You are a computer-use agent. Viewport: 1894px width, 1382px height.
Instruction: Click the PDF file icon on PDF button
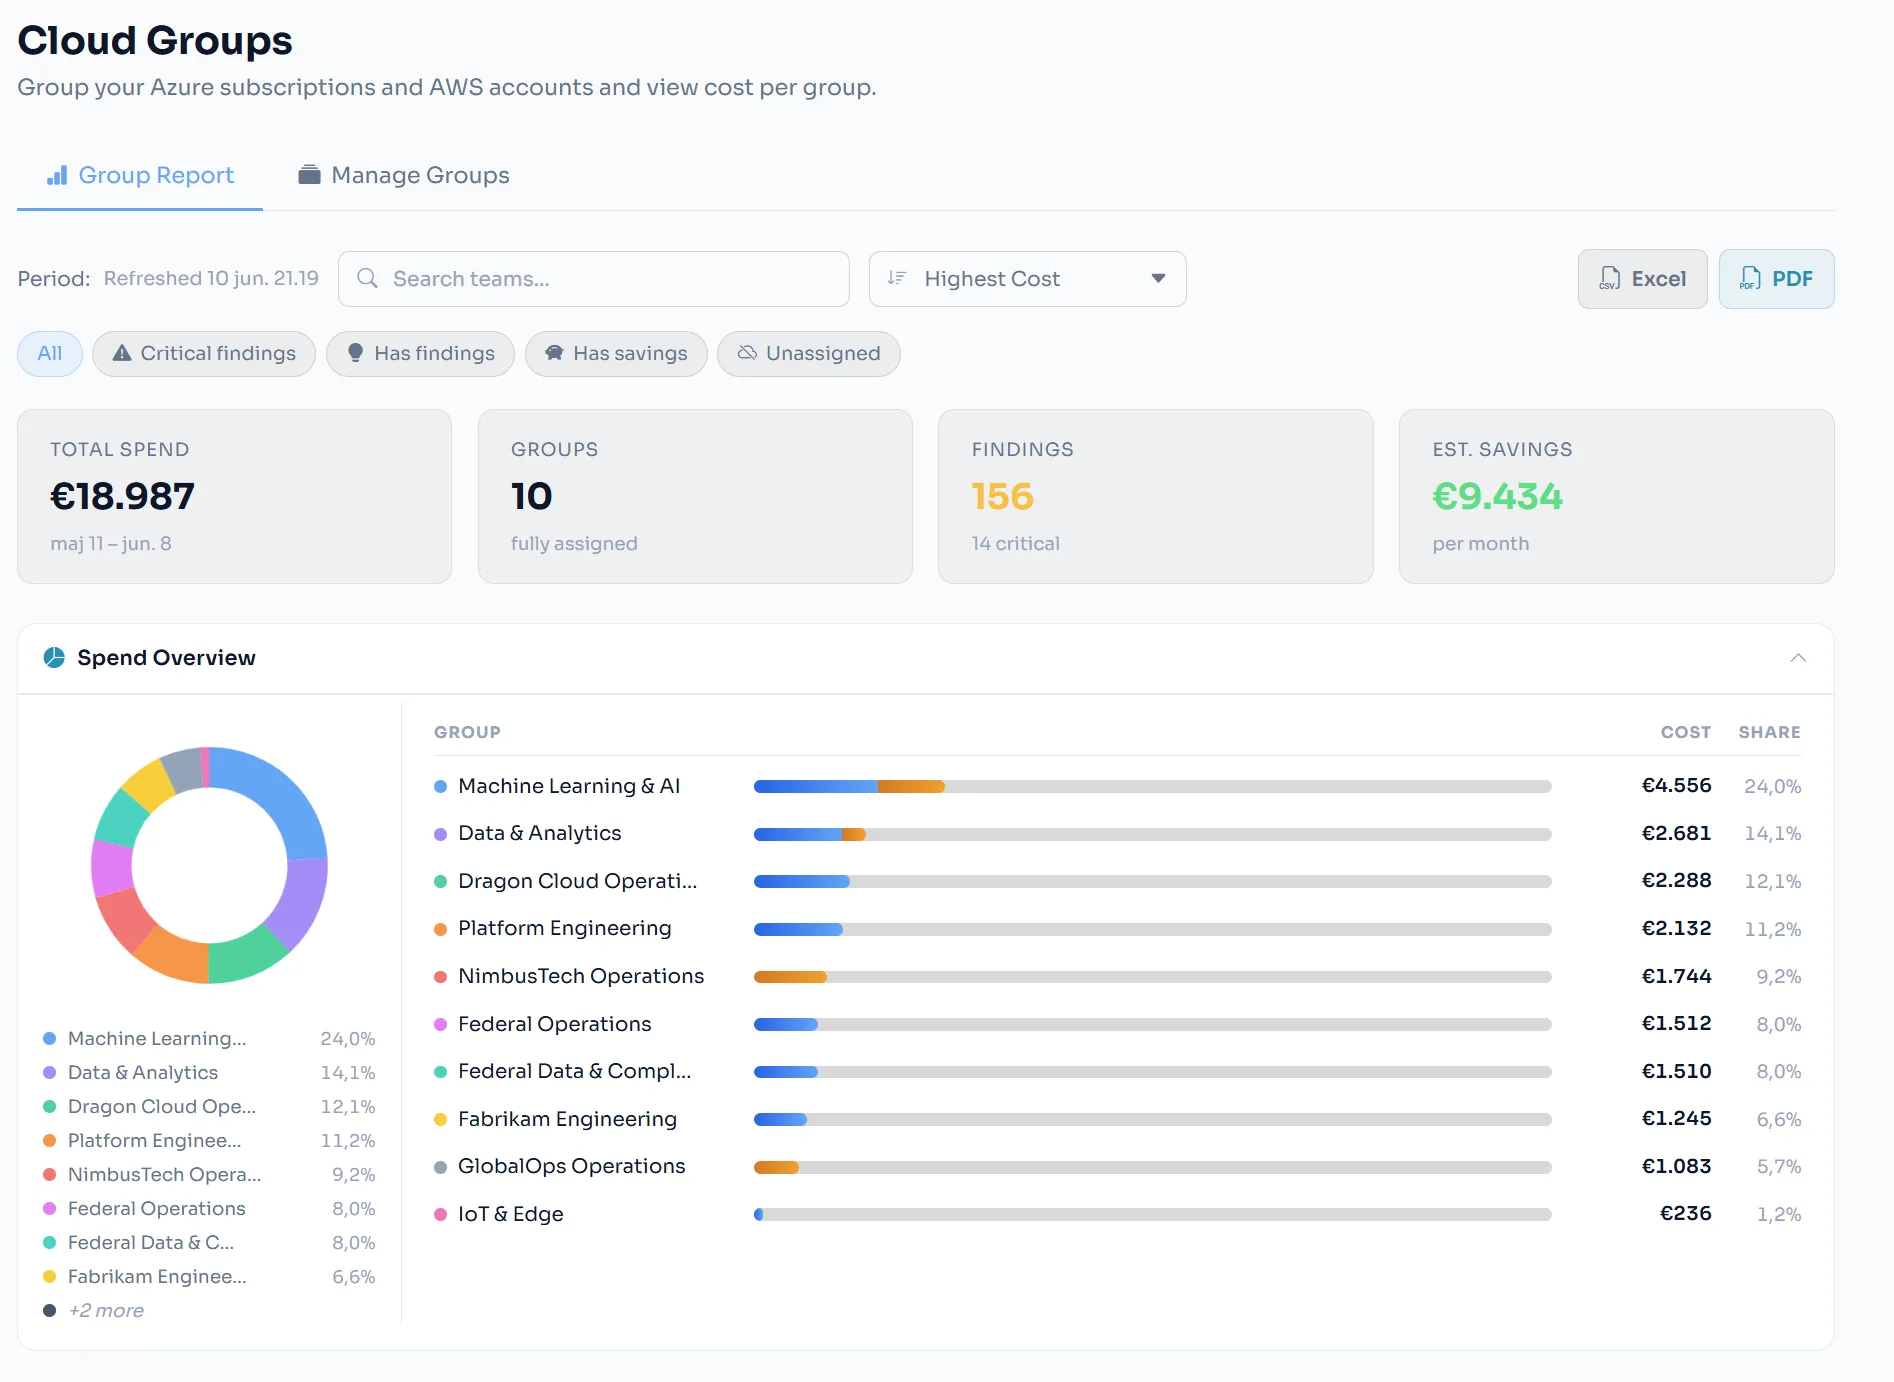coord(1751,278)
